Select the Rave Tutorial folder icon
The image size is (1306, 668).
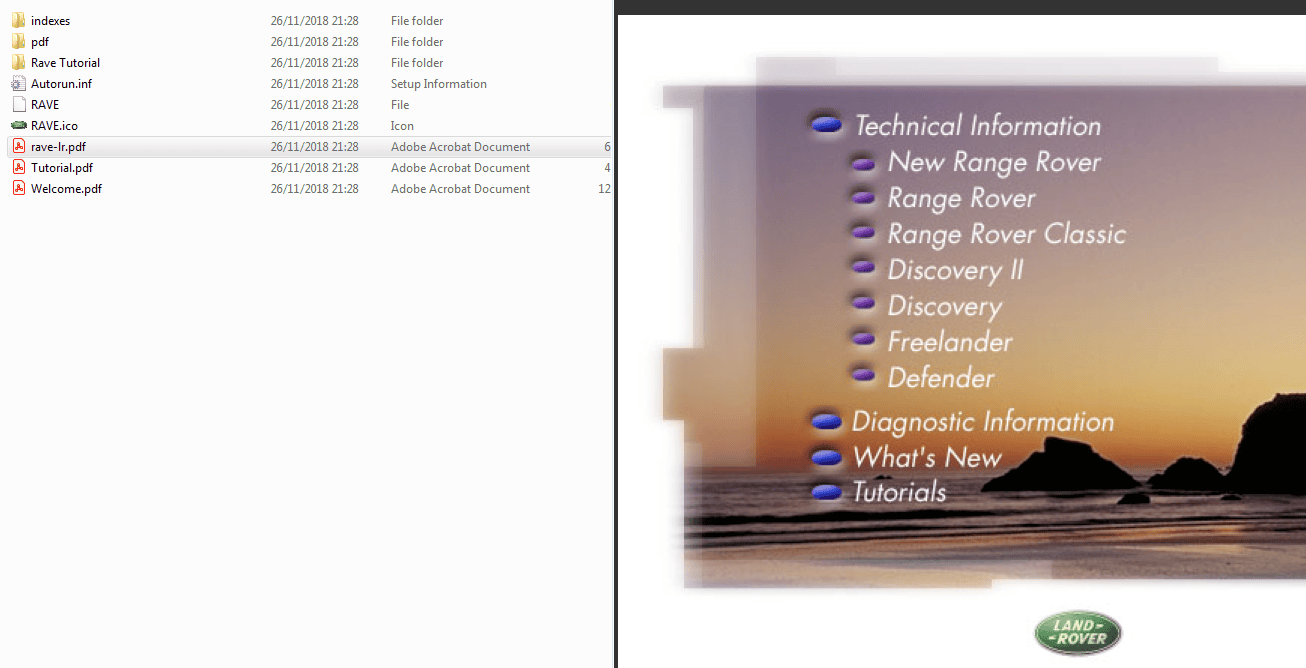(x=19, y=63)
